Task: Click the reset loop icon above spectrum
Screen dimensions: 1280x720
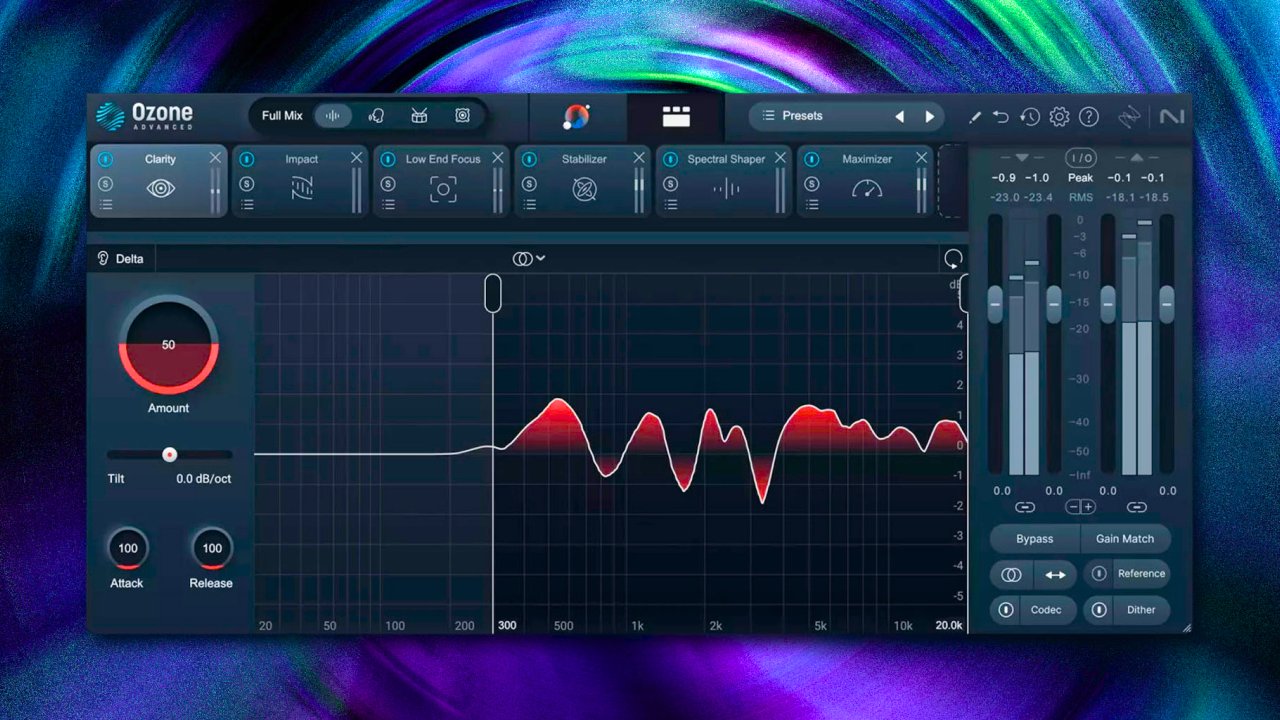Action: click(953, 259)
